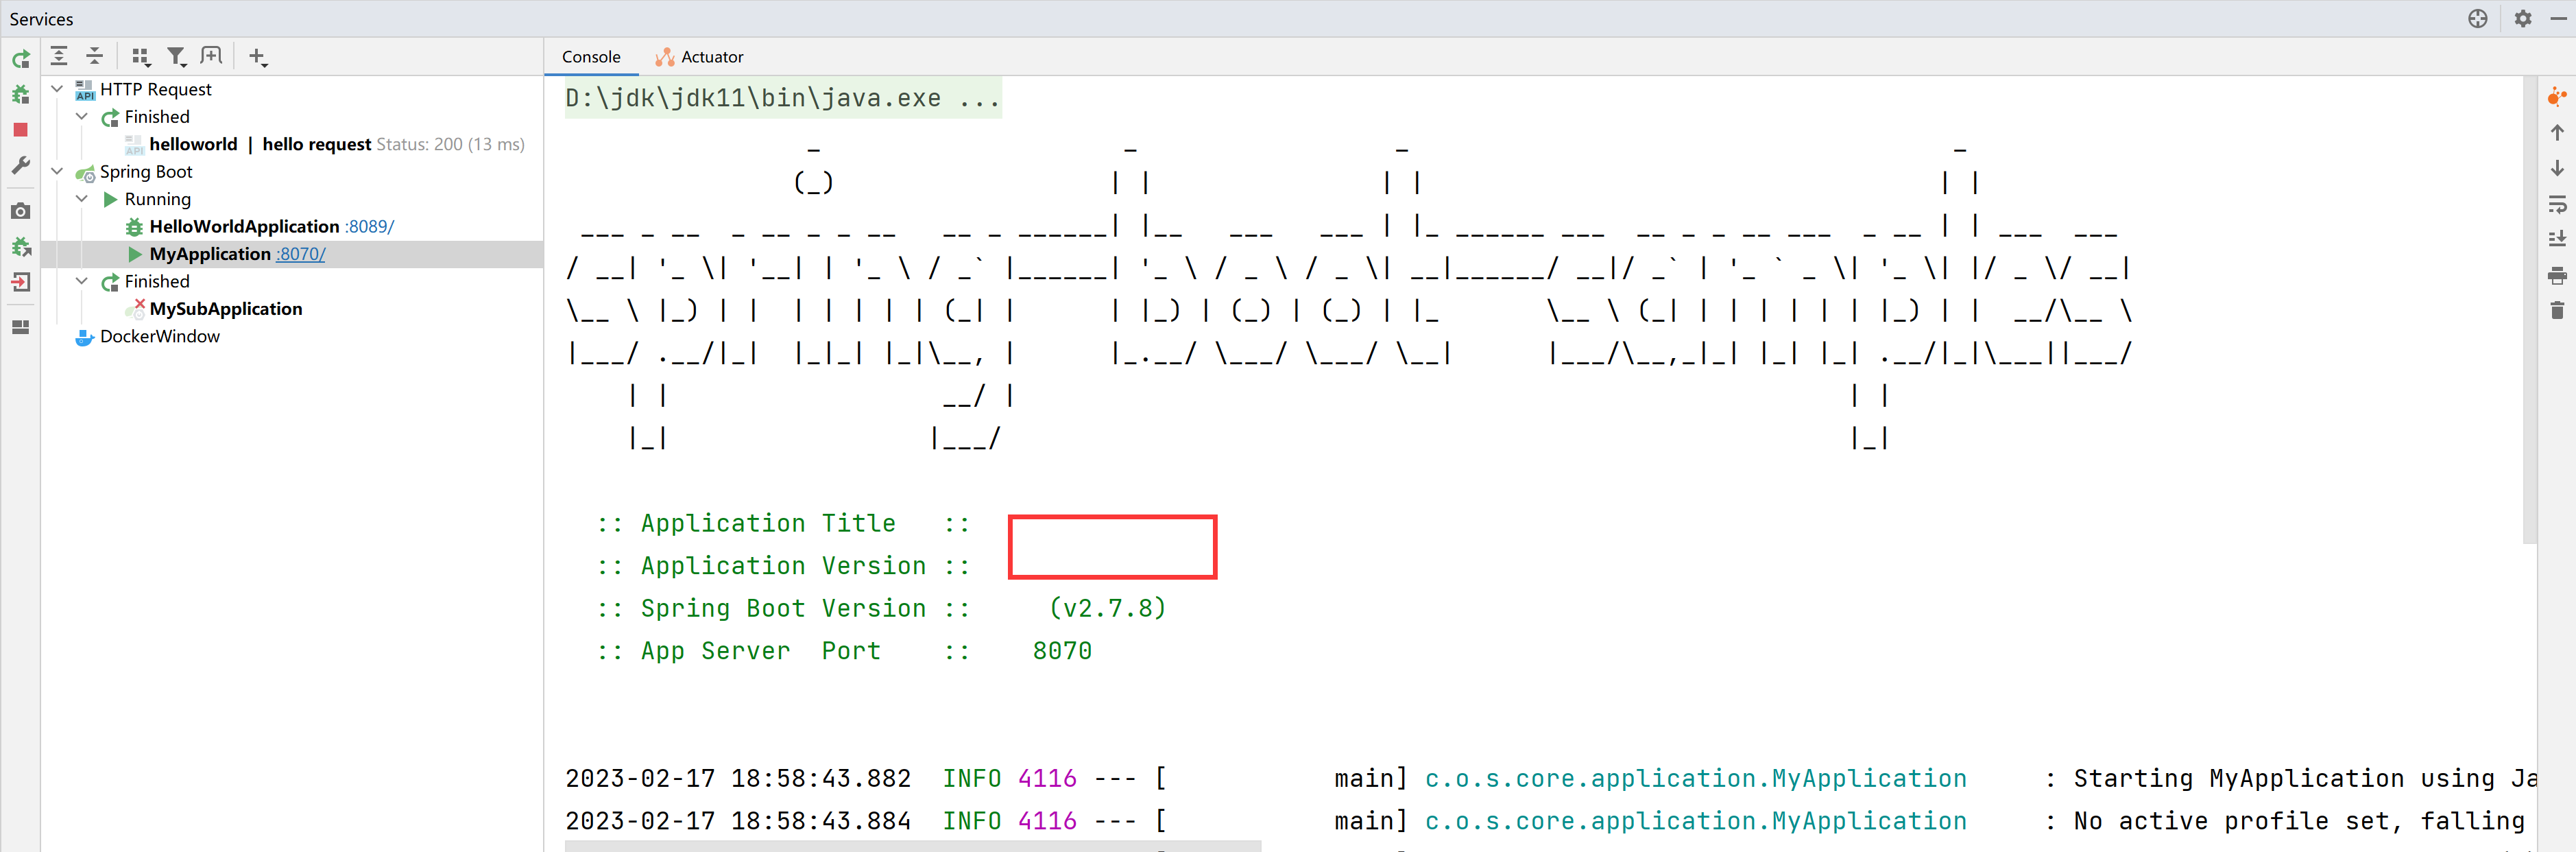Click the camera thread dump icon
Screen dimensions: 2576x852
click(x=20, y=211)
